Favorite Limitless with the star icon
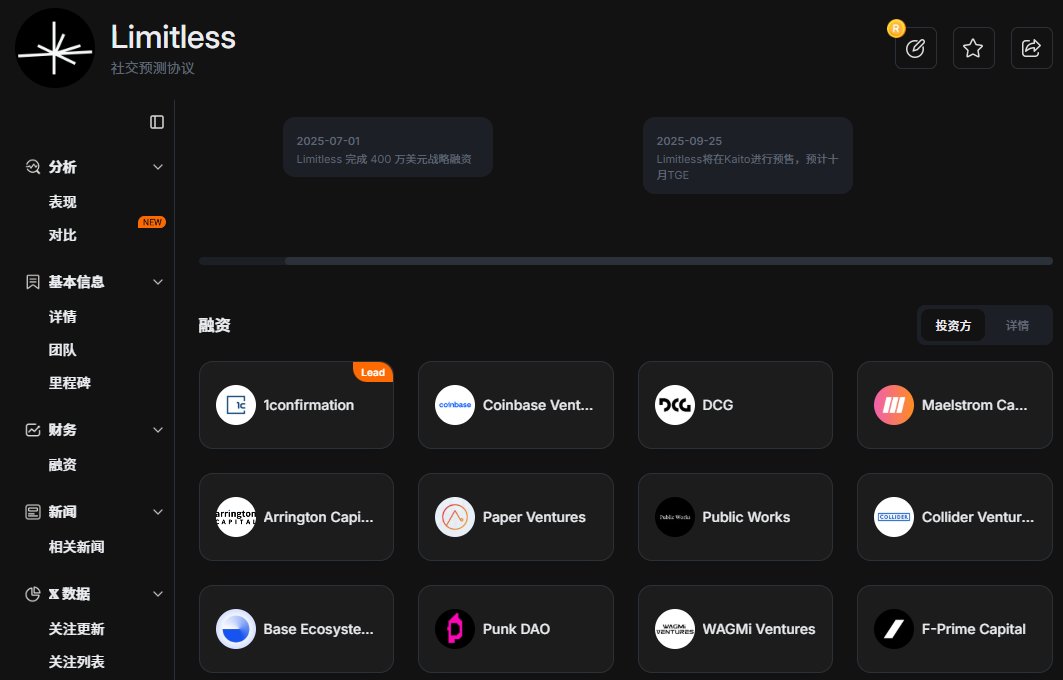This screenshot has width=1063, height=680. (973, 48)
